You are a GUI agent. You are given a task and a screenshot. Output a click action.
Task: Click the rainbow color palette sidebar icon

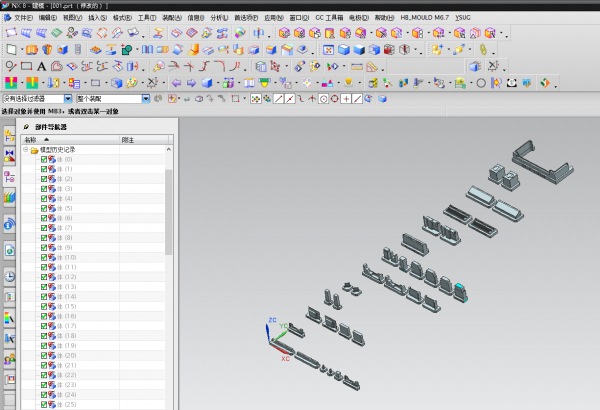coord(10,318)
